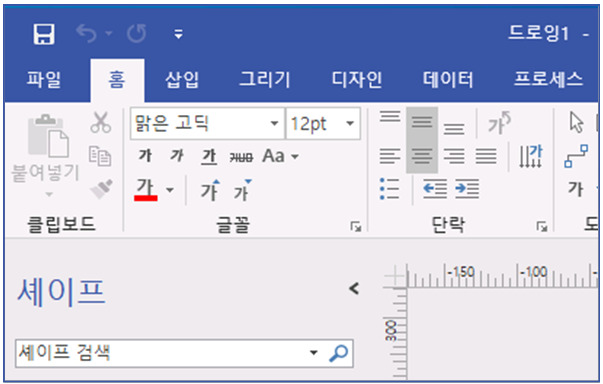Align paragraph text right
The image size is (603, 384).
click(x=454, y=156)
